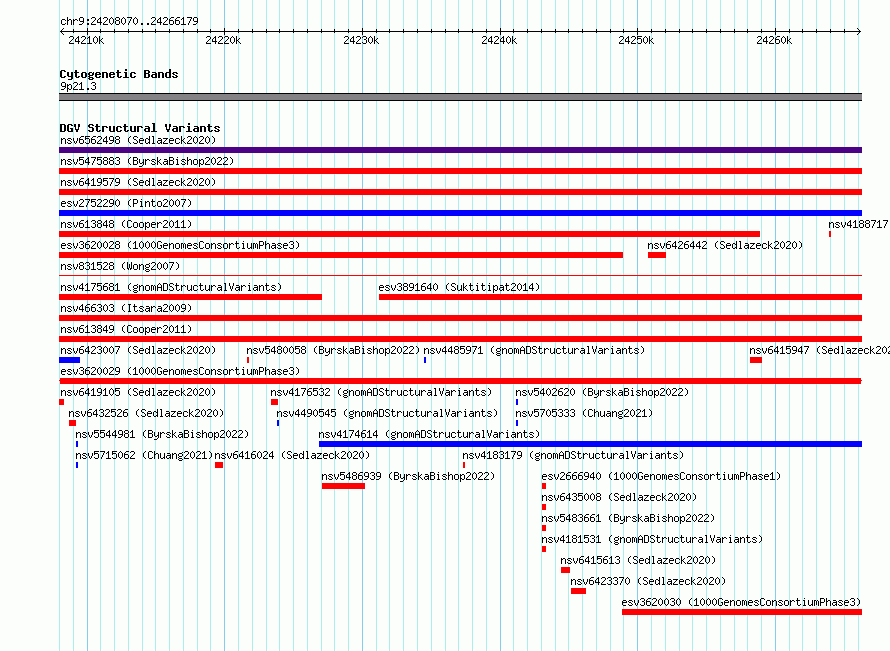This screenshot has width=890, height=651.
Task: Open the nsv466303 (Itsara2009) label
Action: [126, 308]
